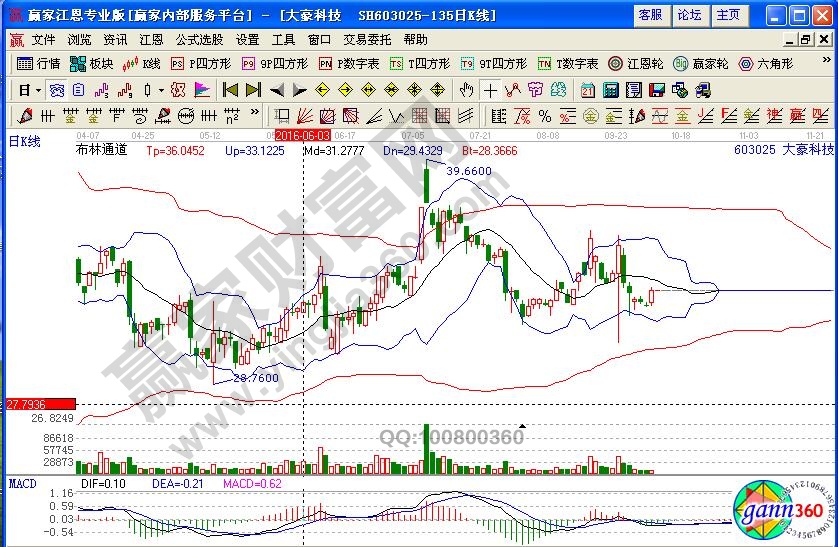This screenshot has width=838, height=547.
Task: Open the 公式选股 menu
Action: click(199, 40)
